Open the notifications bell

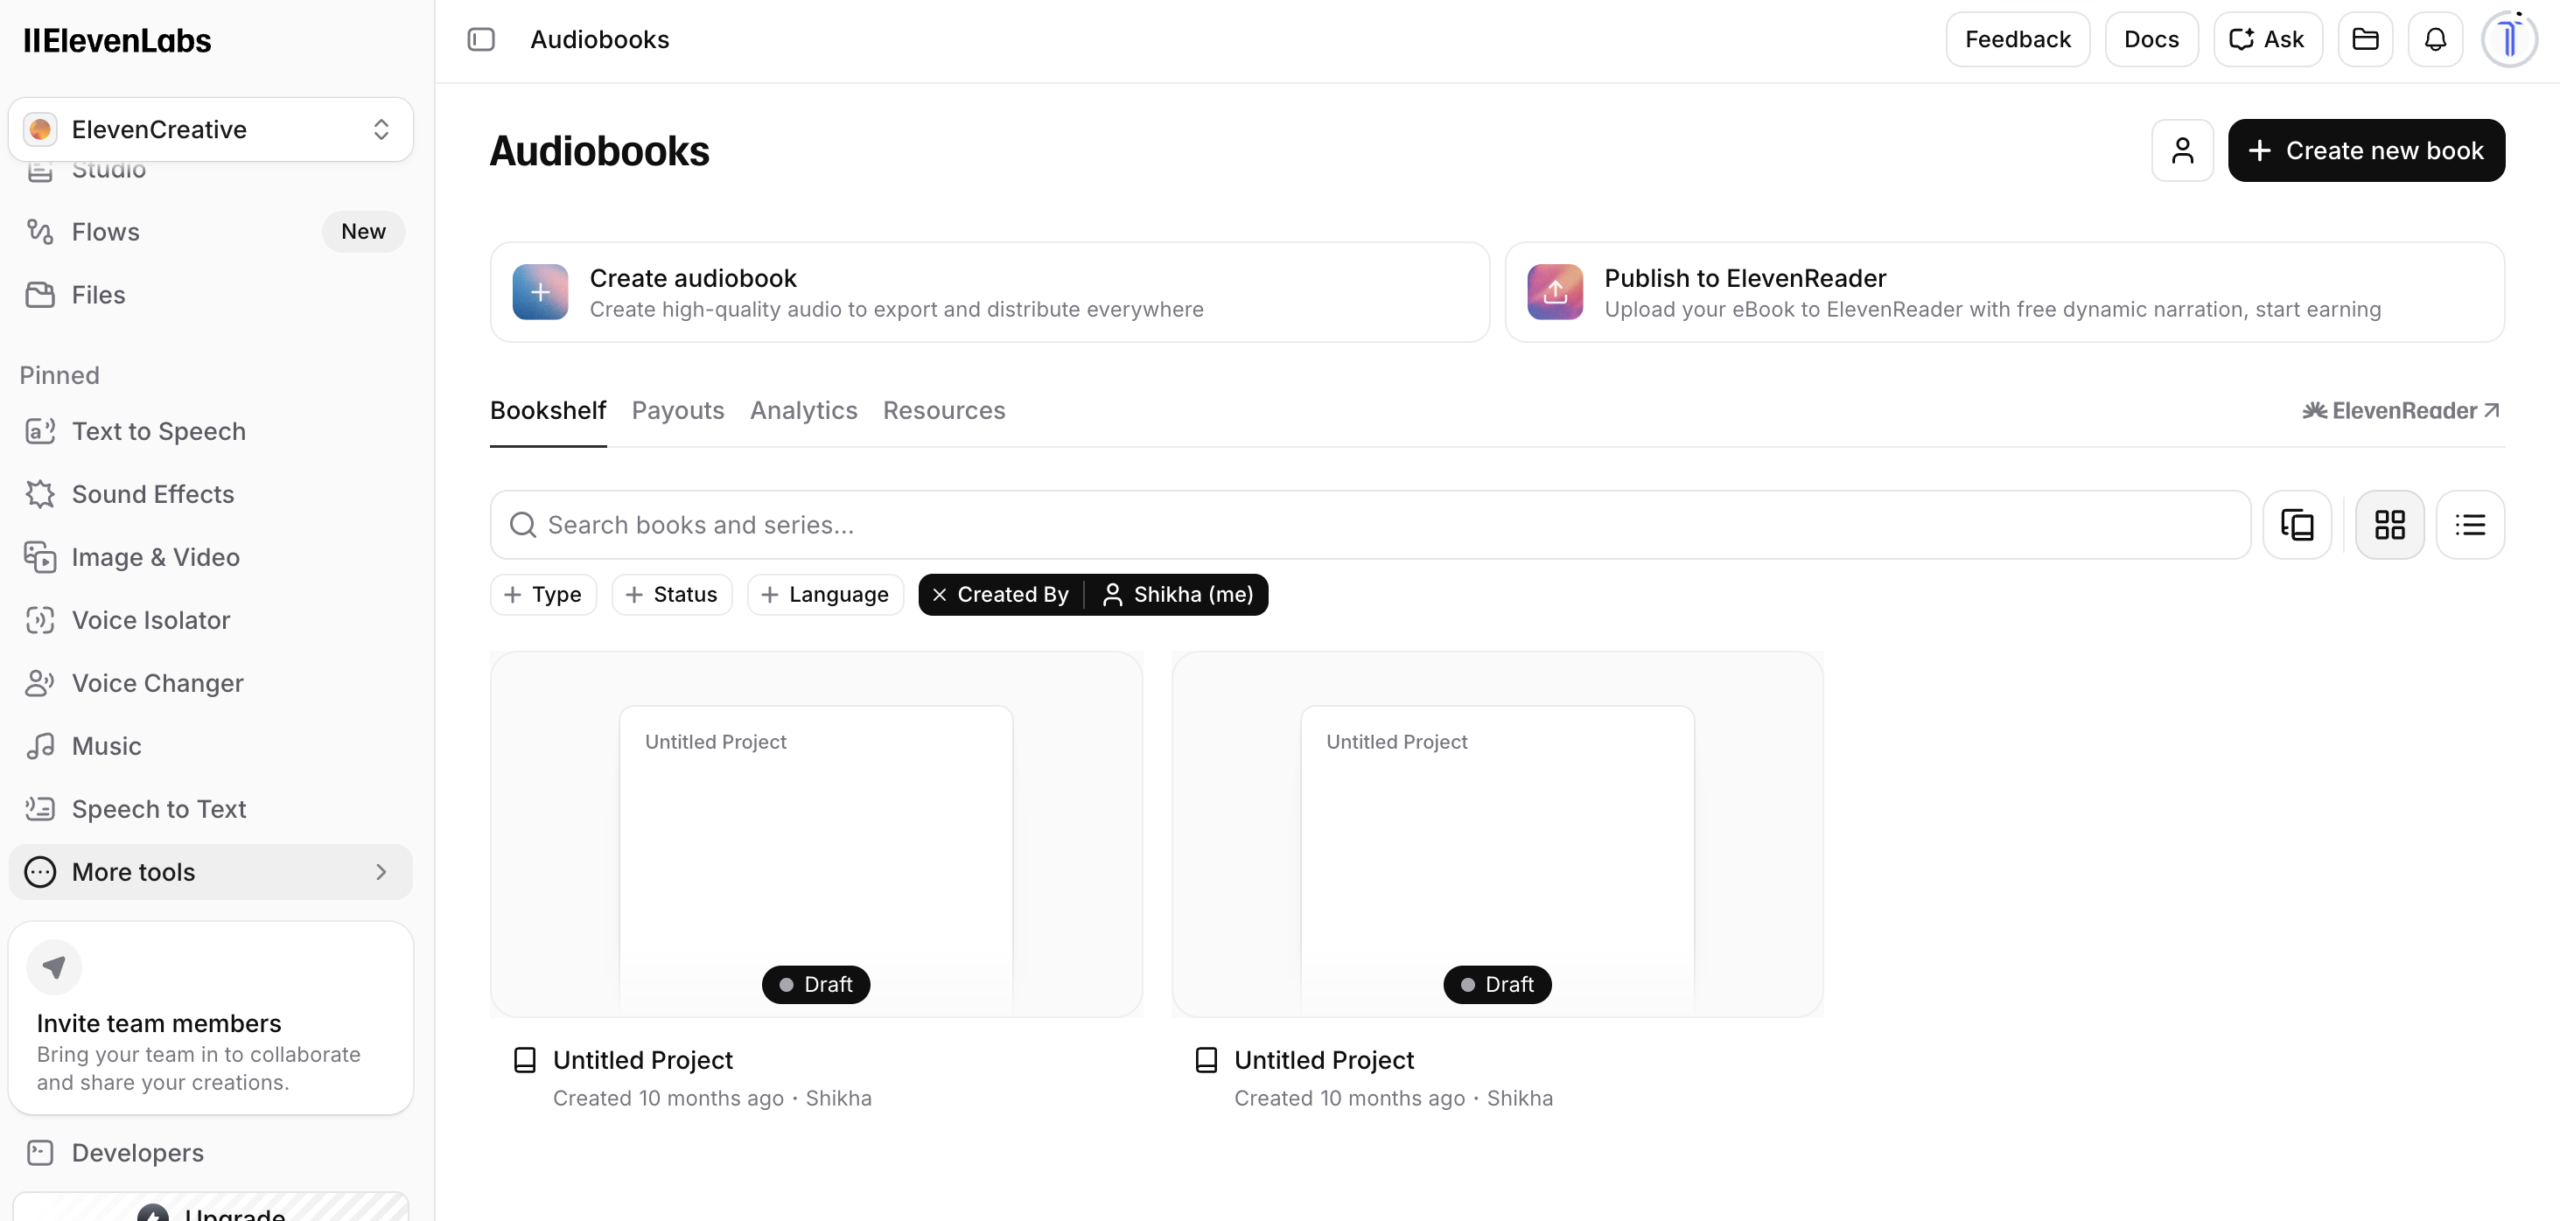2435,39
